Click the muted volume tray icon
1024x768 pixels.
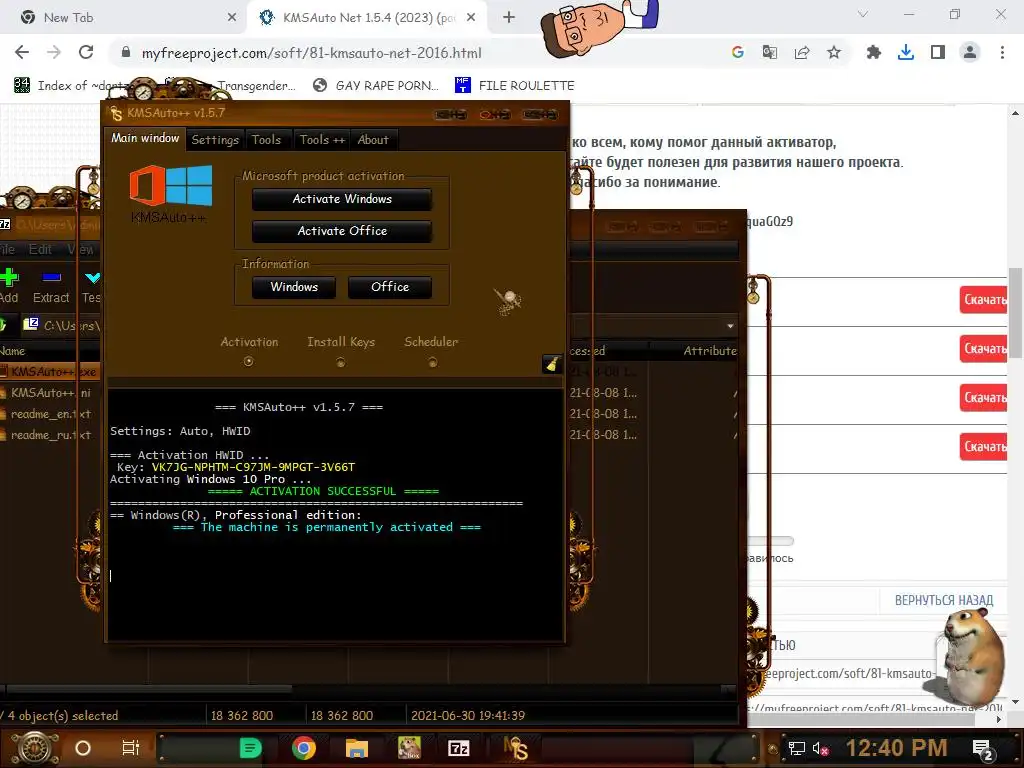click(x=820, y=748)
